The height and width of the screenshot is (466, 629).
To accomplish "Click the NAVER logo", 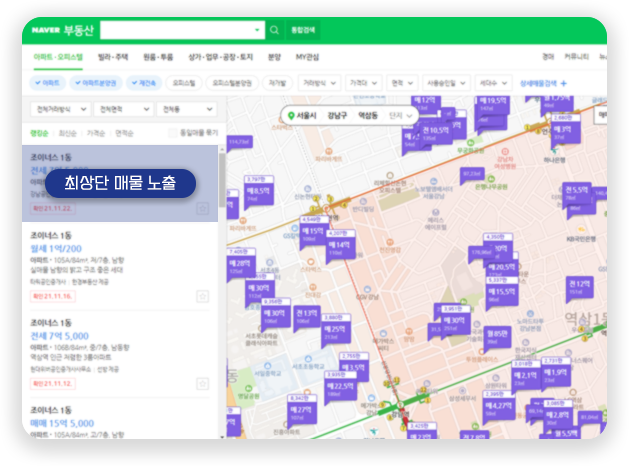I will click(x=46, y=30).
